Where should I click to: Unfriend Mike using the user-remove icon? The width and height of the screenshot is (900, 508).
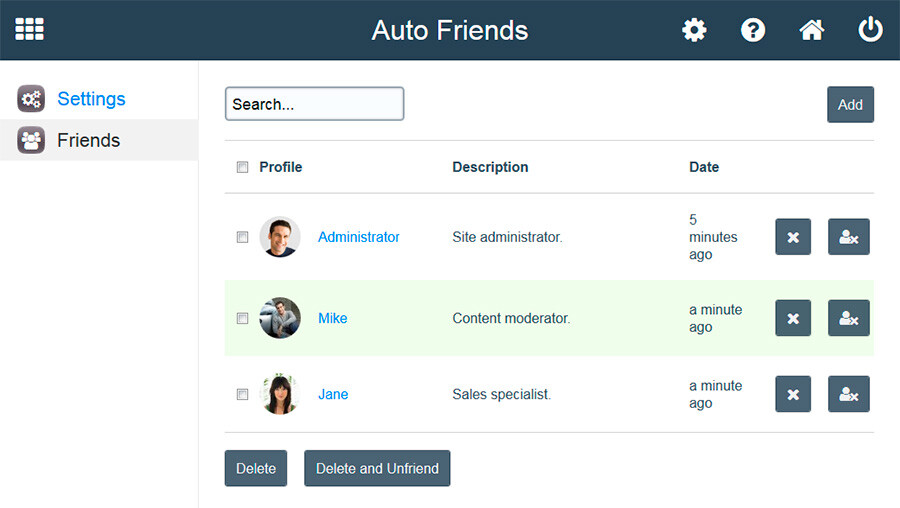tap(849, 318)
